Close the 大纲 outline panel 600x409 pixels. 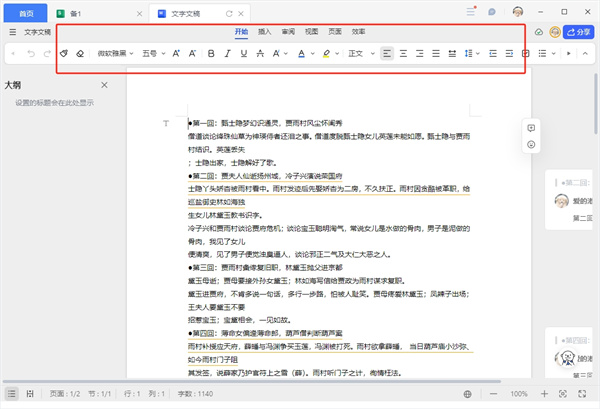pyautogui.click(x=104, y=85)
